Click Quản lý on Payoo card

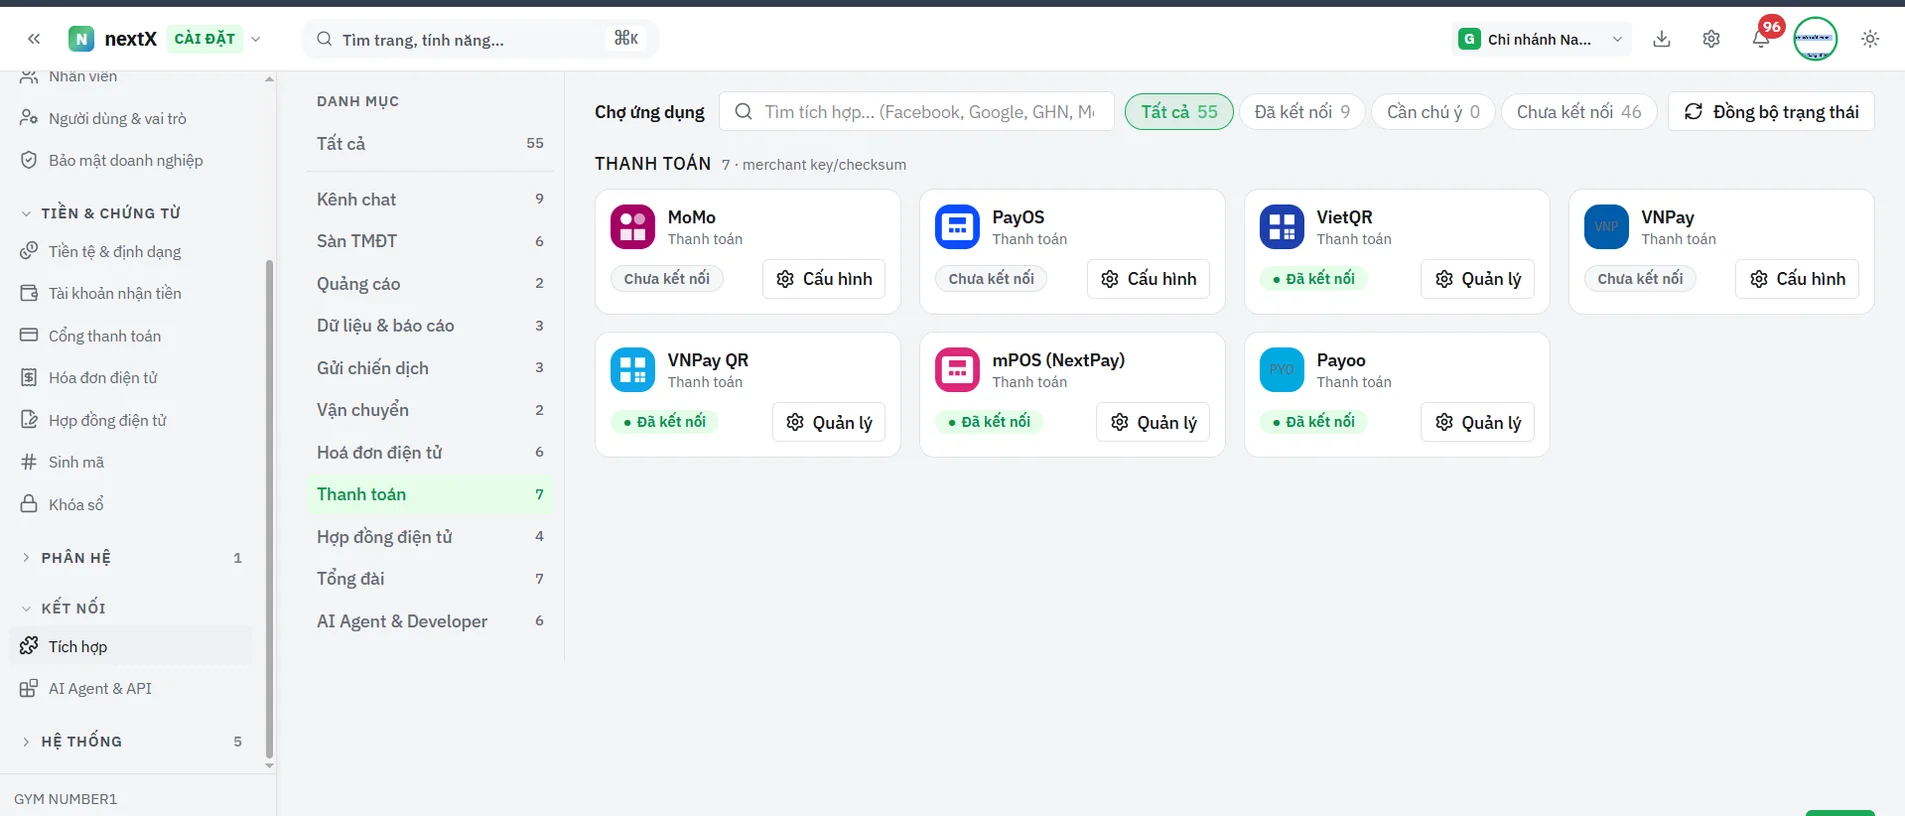click(x=1478, y=422)
